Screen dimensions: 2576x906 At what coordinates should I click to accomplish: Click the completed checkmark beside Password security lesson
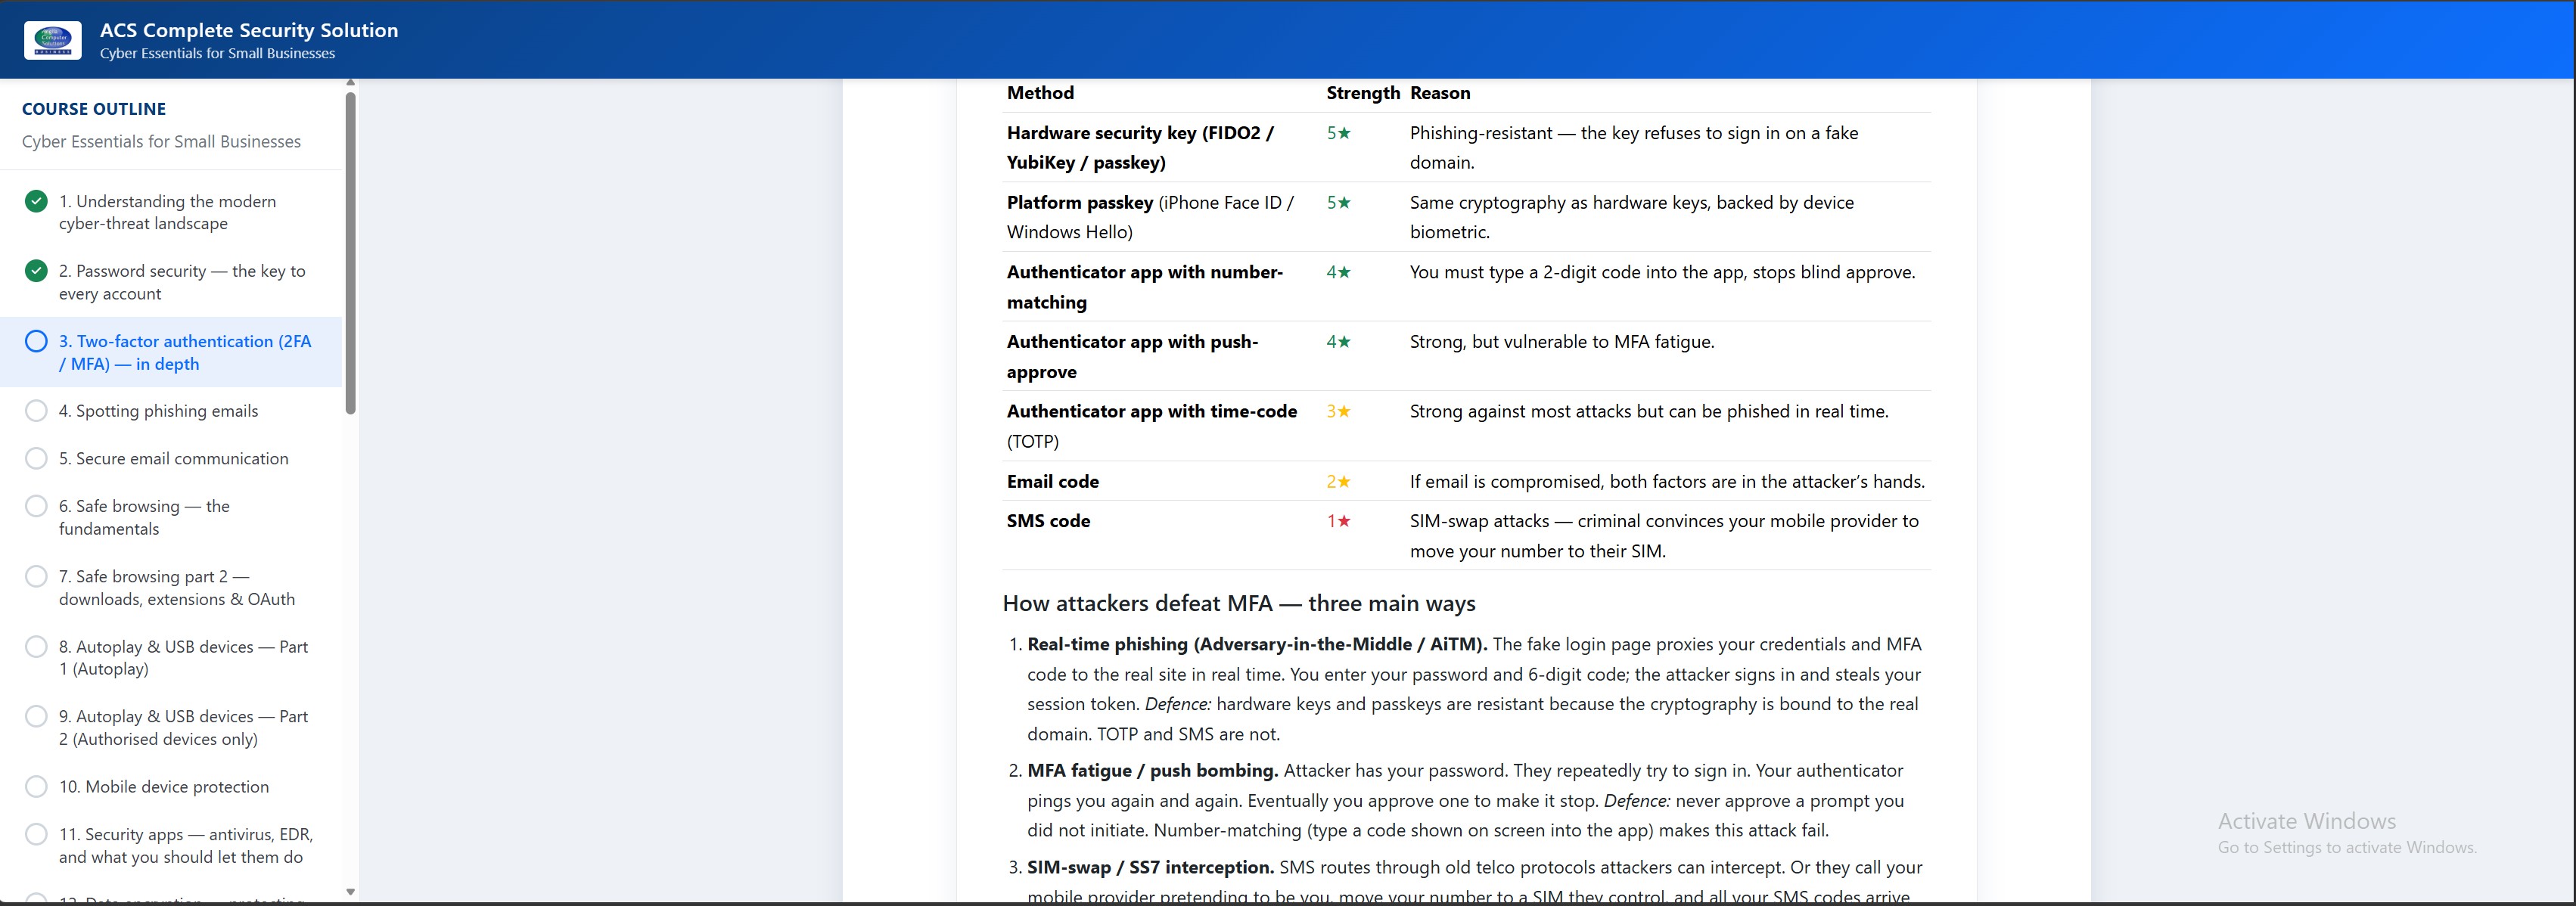tap(36, 271)
